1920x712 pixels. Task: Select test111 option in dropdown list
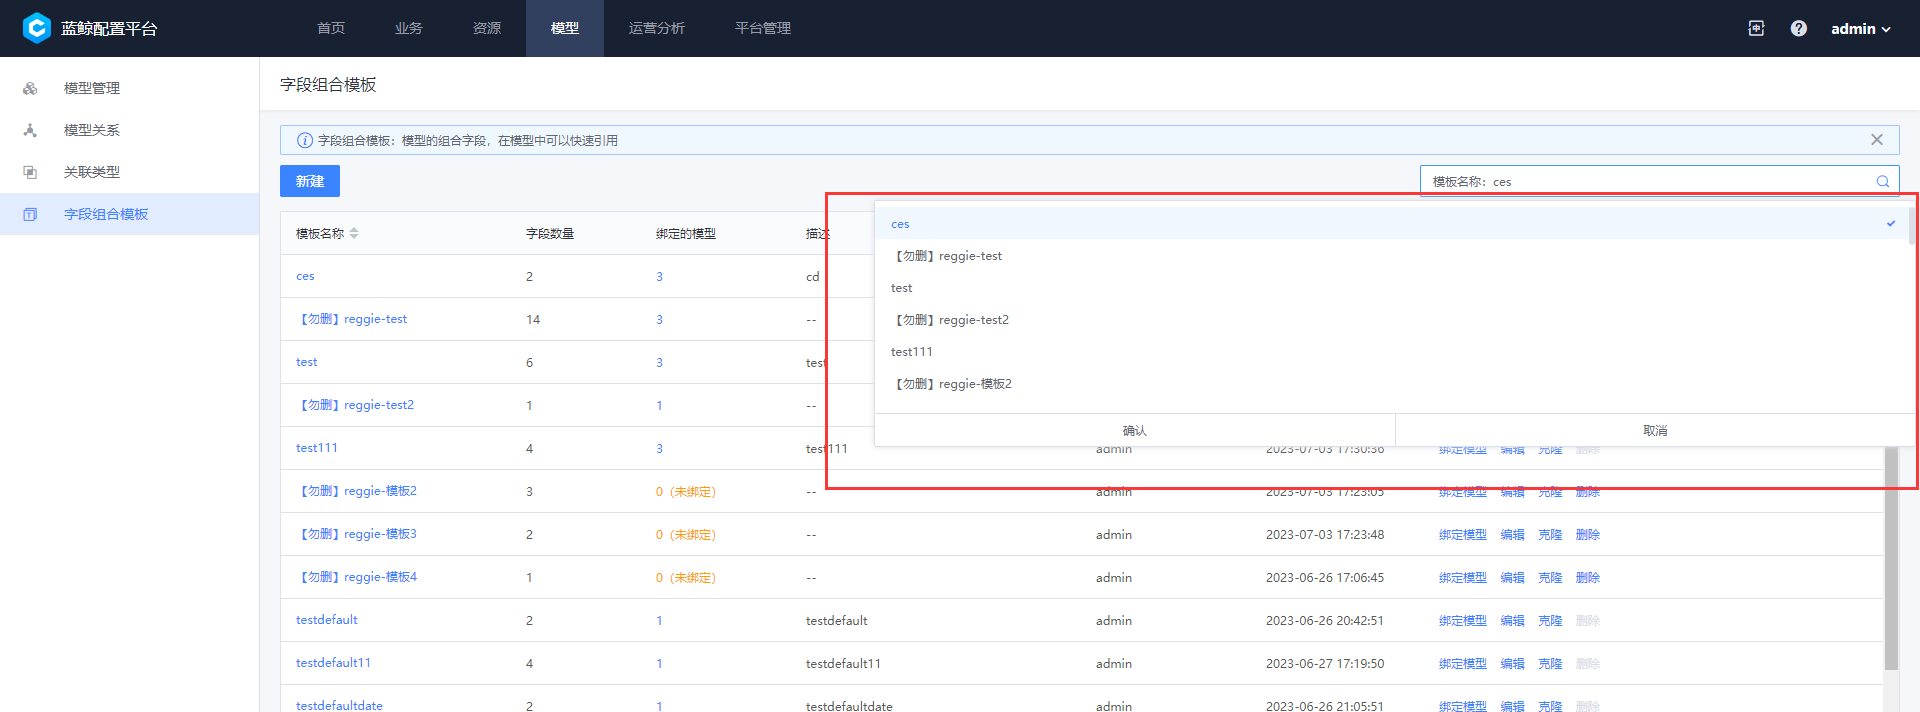pyautogui.click(x=1390, y=351)
